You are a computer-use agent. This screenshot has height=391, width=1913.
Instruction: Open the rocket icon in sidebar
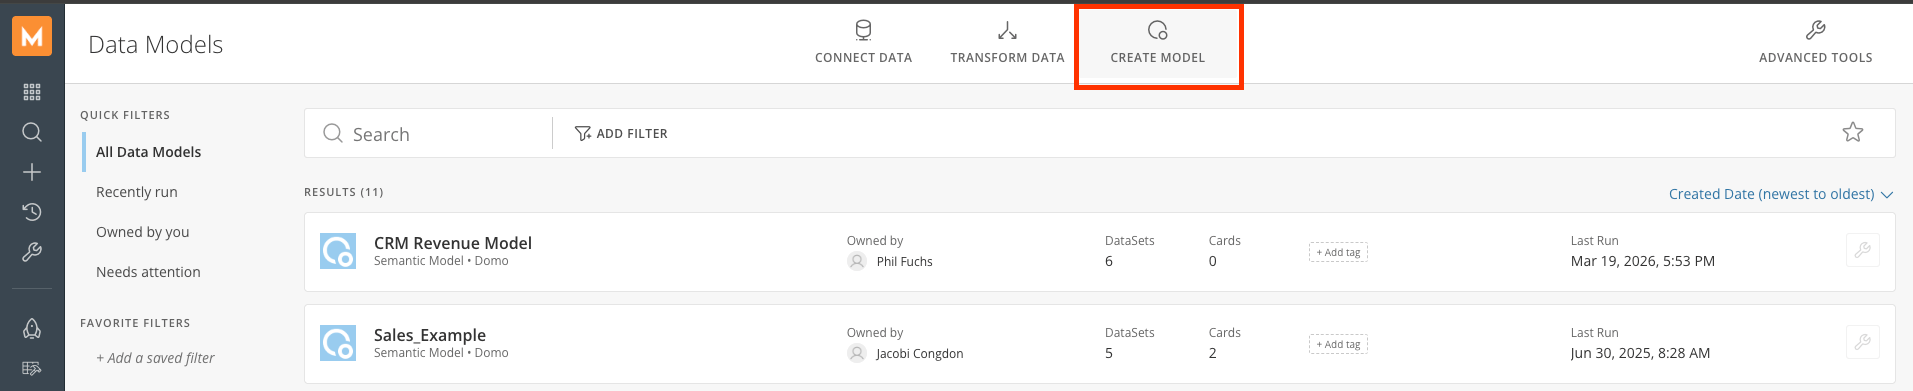point(32,328)
